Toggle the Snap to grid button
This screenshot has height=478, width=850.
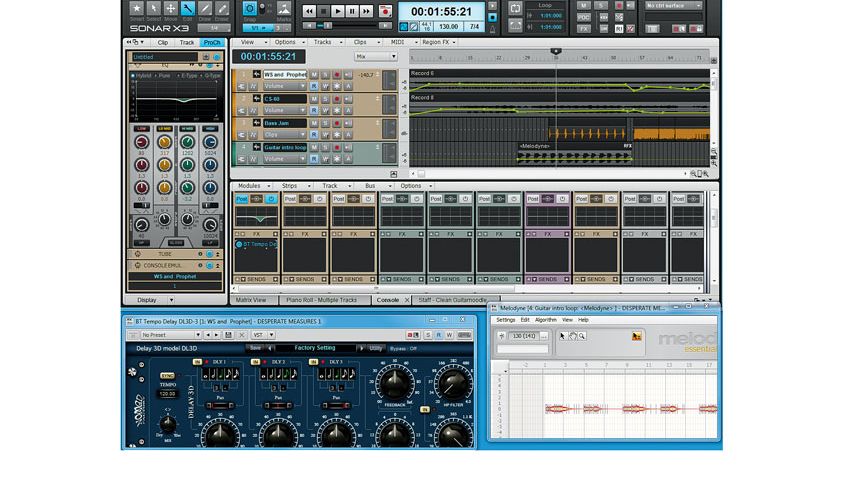coord(249,9)
